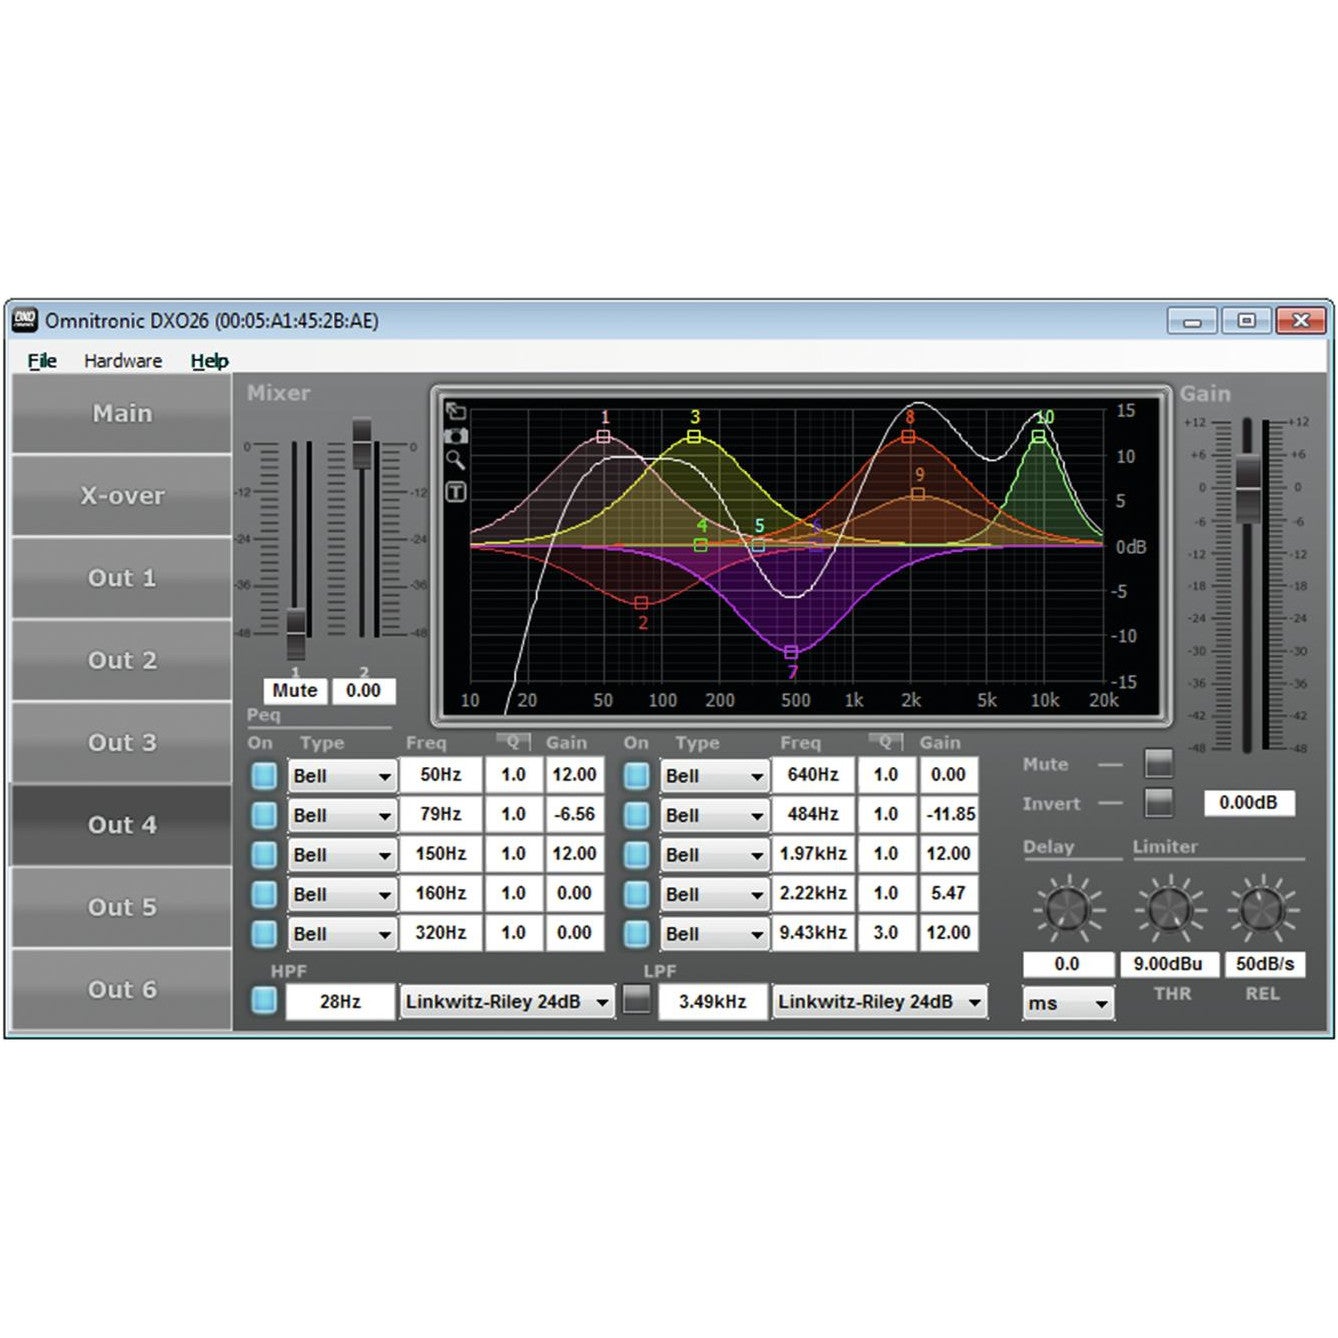This screenshot has width=1338, height=1338.
Task: Click the Omnitronic app icon in title bar
Action: point(25,320)
